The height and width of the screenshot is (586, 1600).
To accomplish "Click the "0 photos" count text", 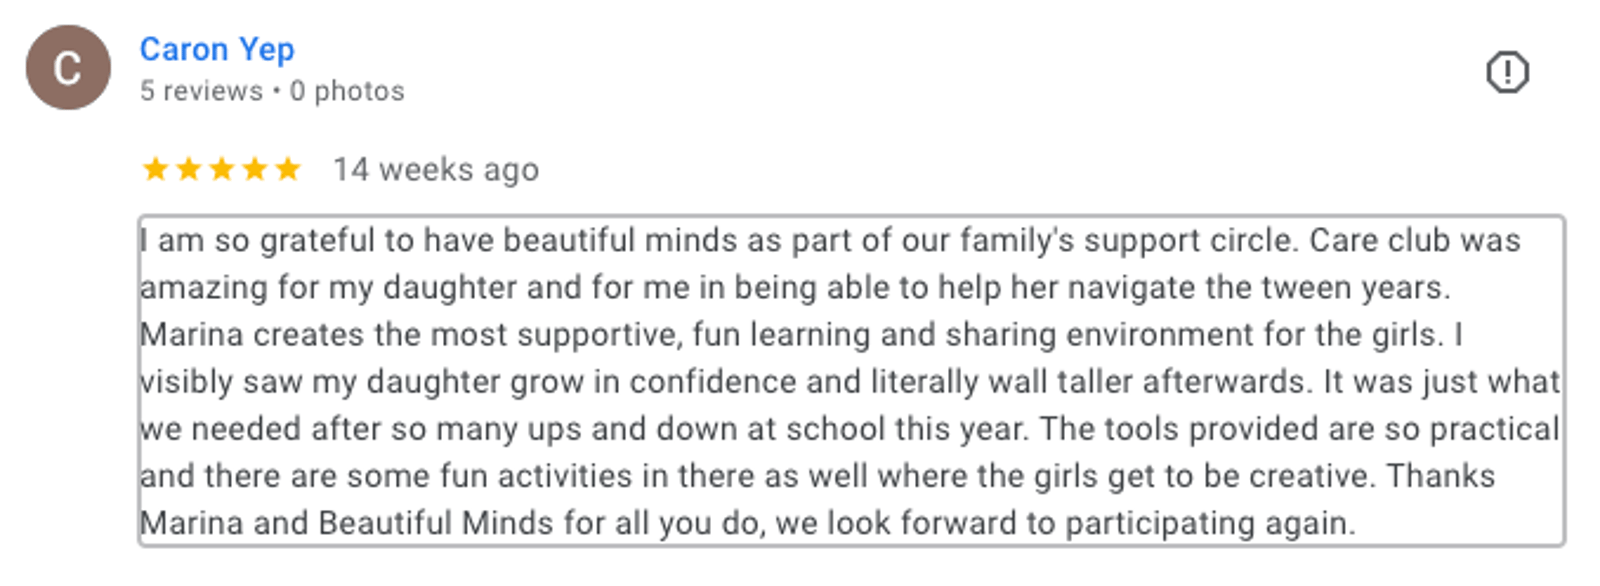I will point(347,91).
